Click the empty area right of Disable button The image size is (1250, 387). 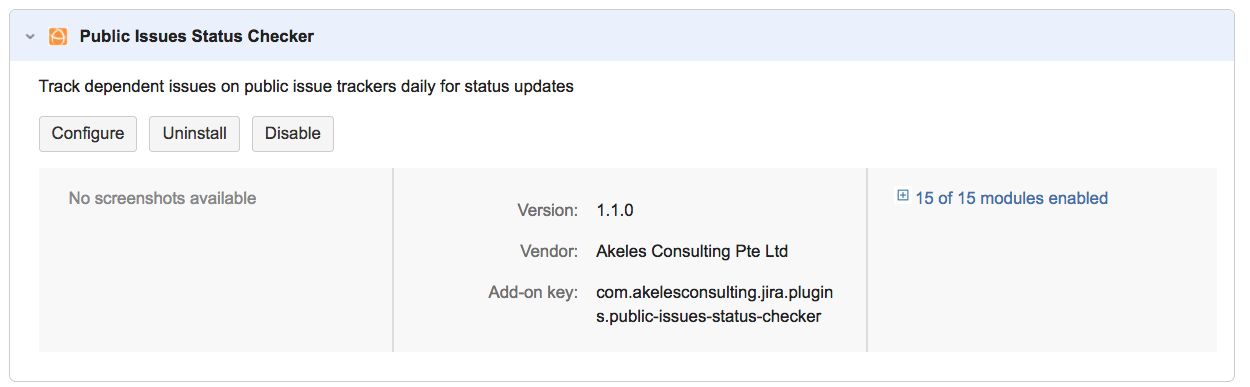[780, 133]
